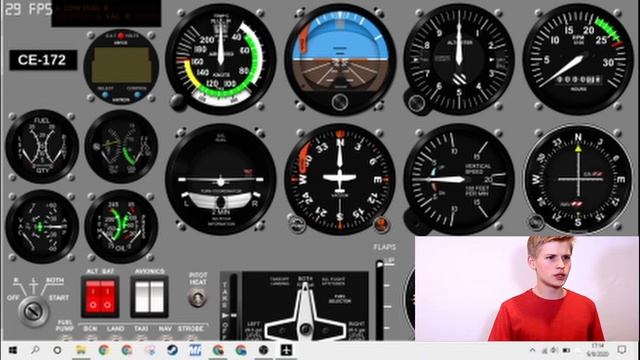Screen dimensions: 640x360
Task: Toggle the left white AVIONICS switch
Action: coord(142,297)
